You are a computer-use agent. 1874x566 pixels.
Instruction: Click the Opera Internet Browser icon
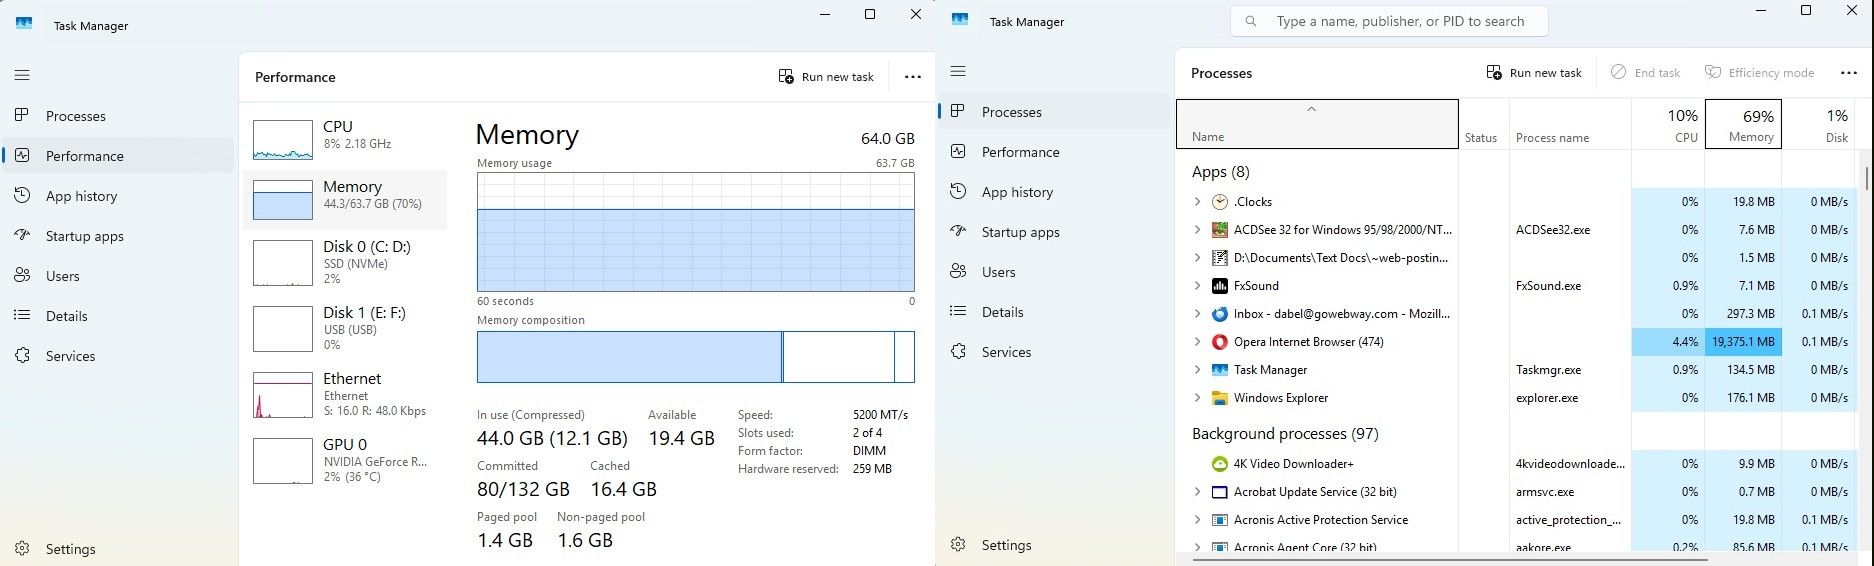1219,342
